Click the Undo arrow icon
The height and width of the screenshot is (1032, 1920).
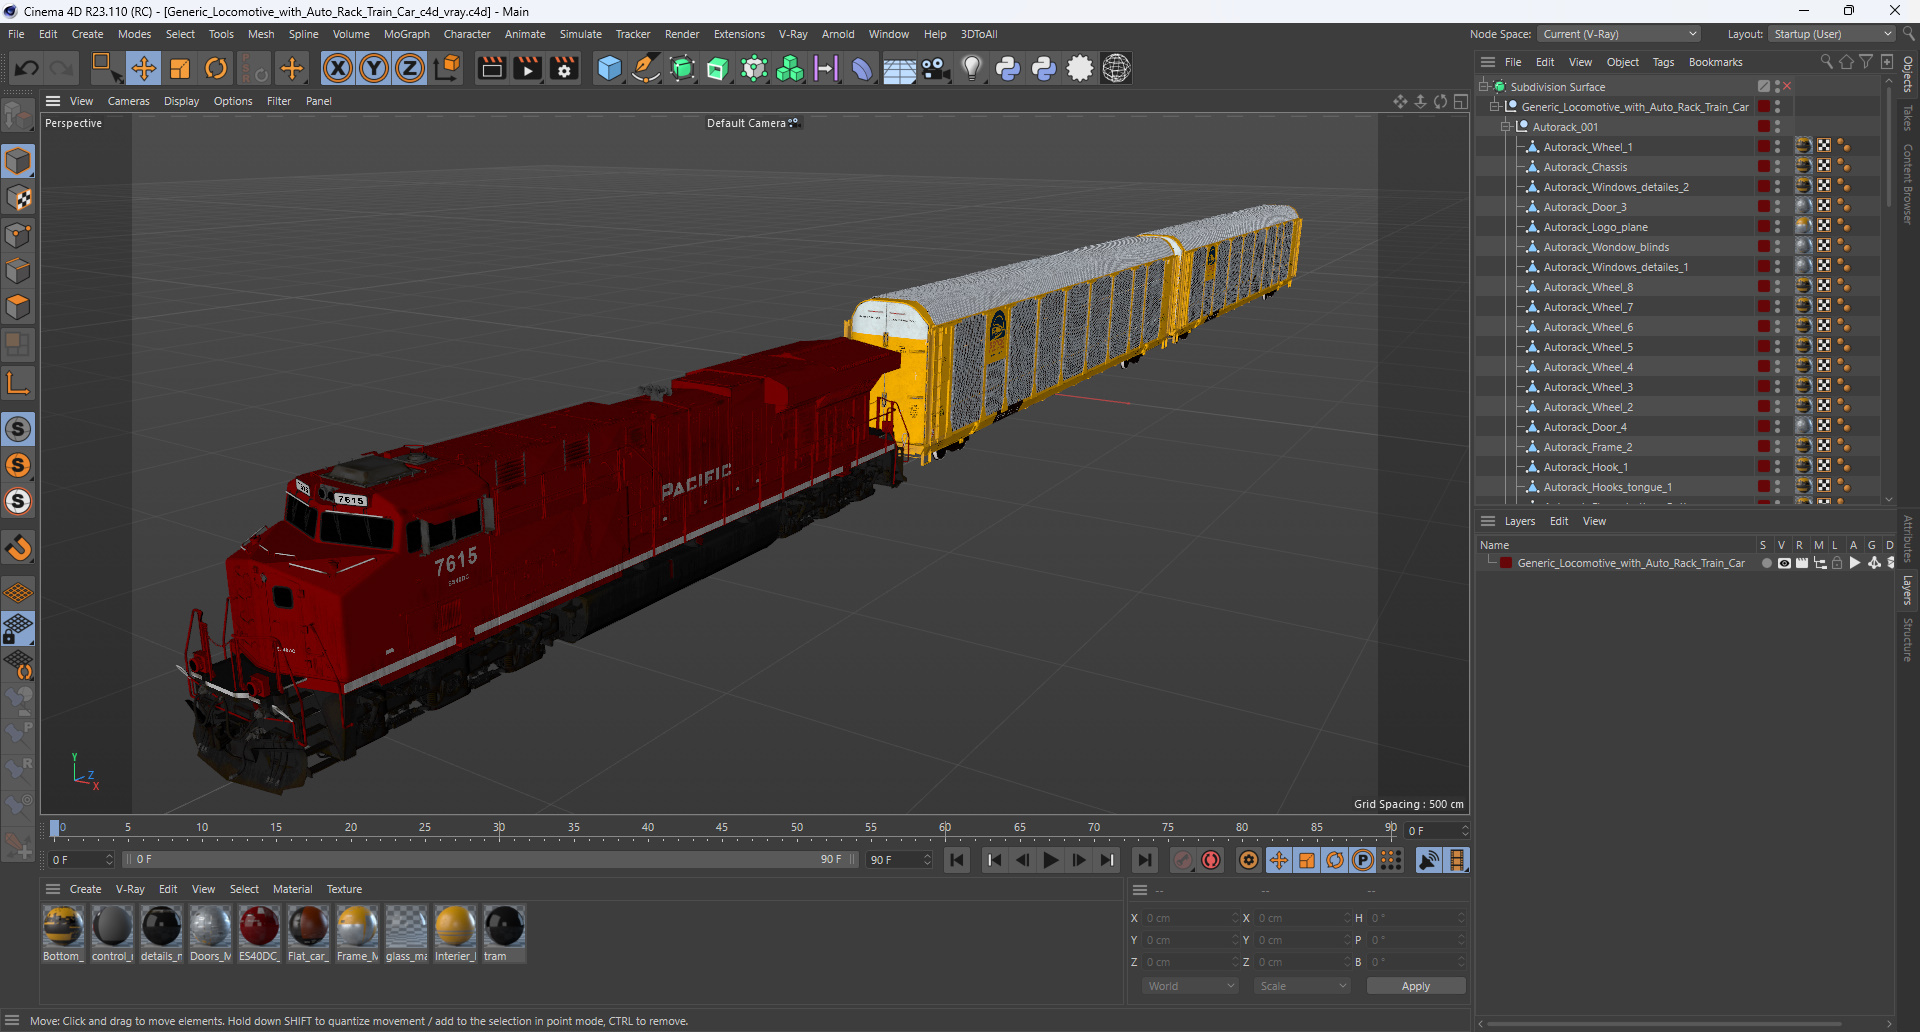[x=27, y=68]
